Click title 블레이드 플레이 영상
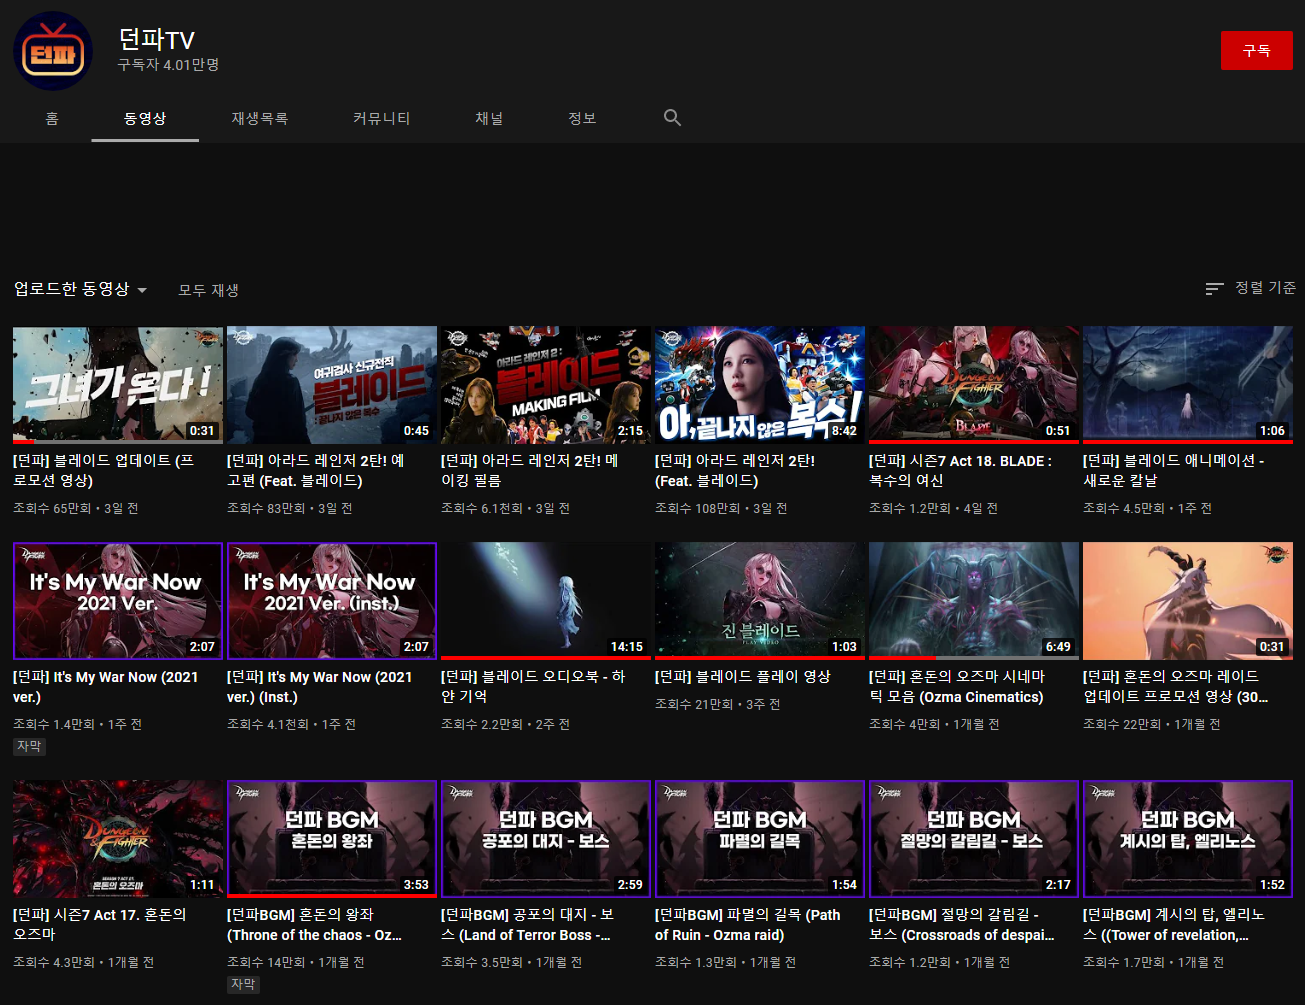Viewport: 1305px width, 1005px height. point(743,677)
